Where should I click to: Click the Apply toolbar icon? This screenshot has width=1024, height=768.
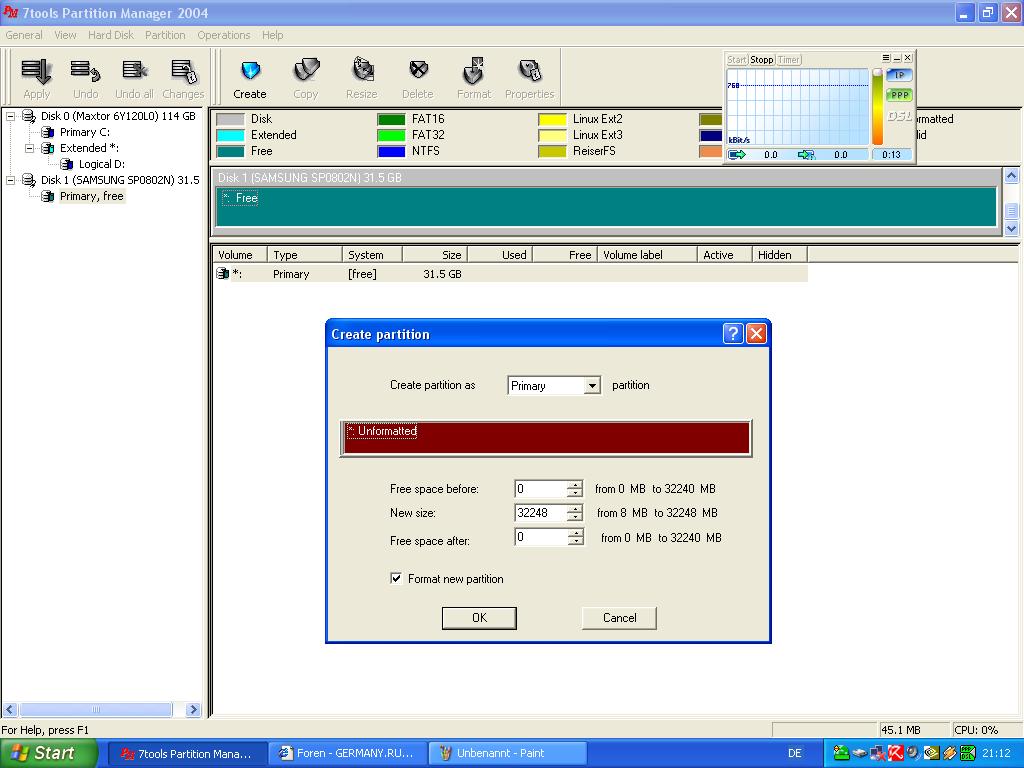click(x=36, y=71)
